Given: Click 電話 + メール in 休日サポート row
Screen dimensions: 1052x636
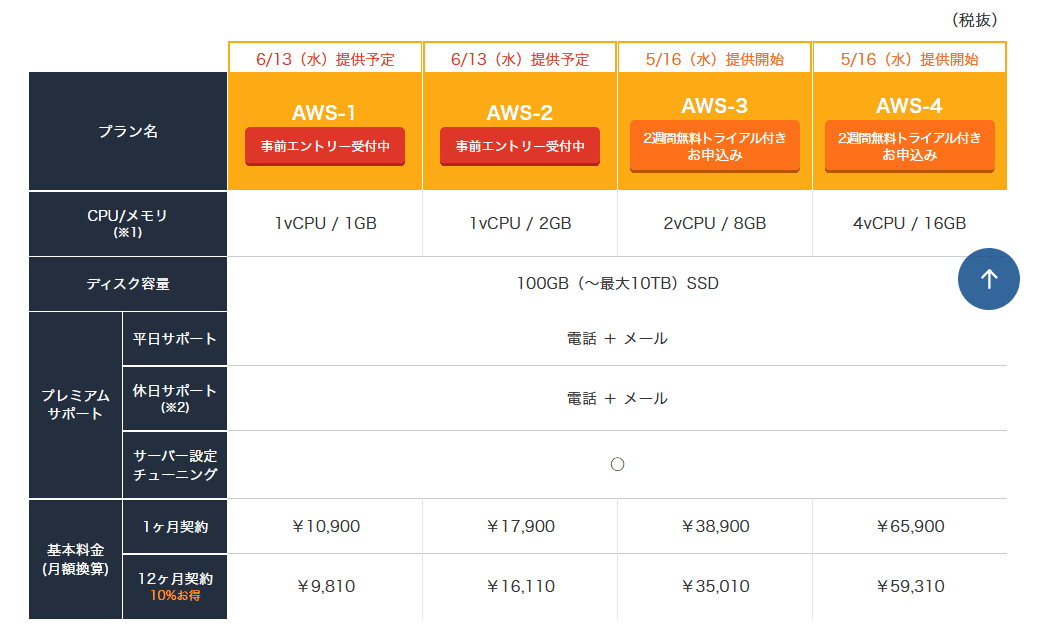Looking at the screenshot, I should [x=617, y=399].
